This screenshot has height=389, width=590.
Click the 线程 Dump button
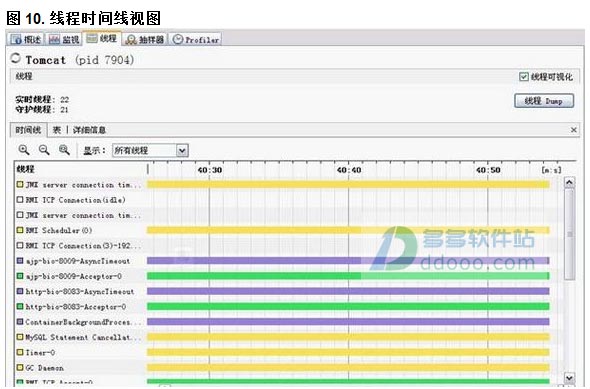(x=544, y=101)
